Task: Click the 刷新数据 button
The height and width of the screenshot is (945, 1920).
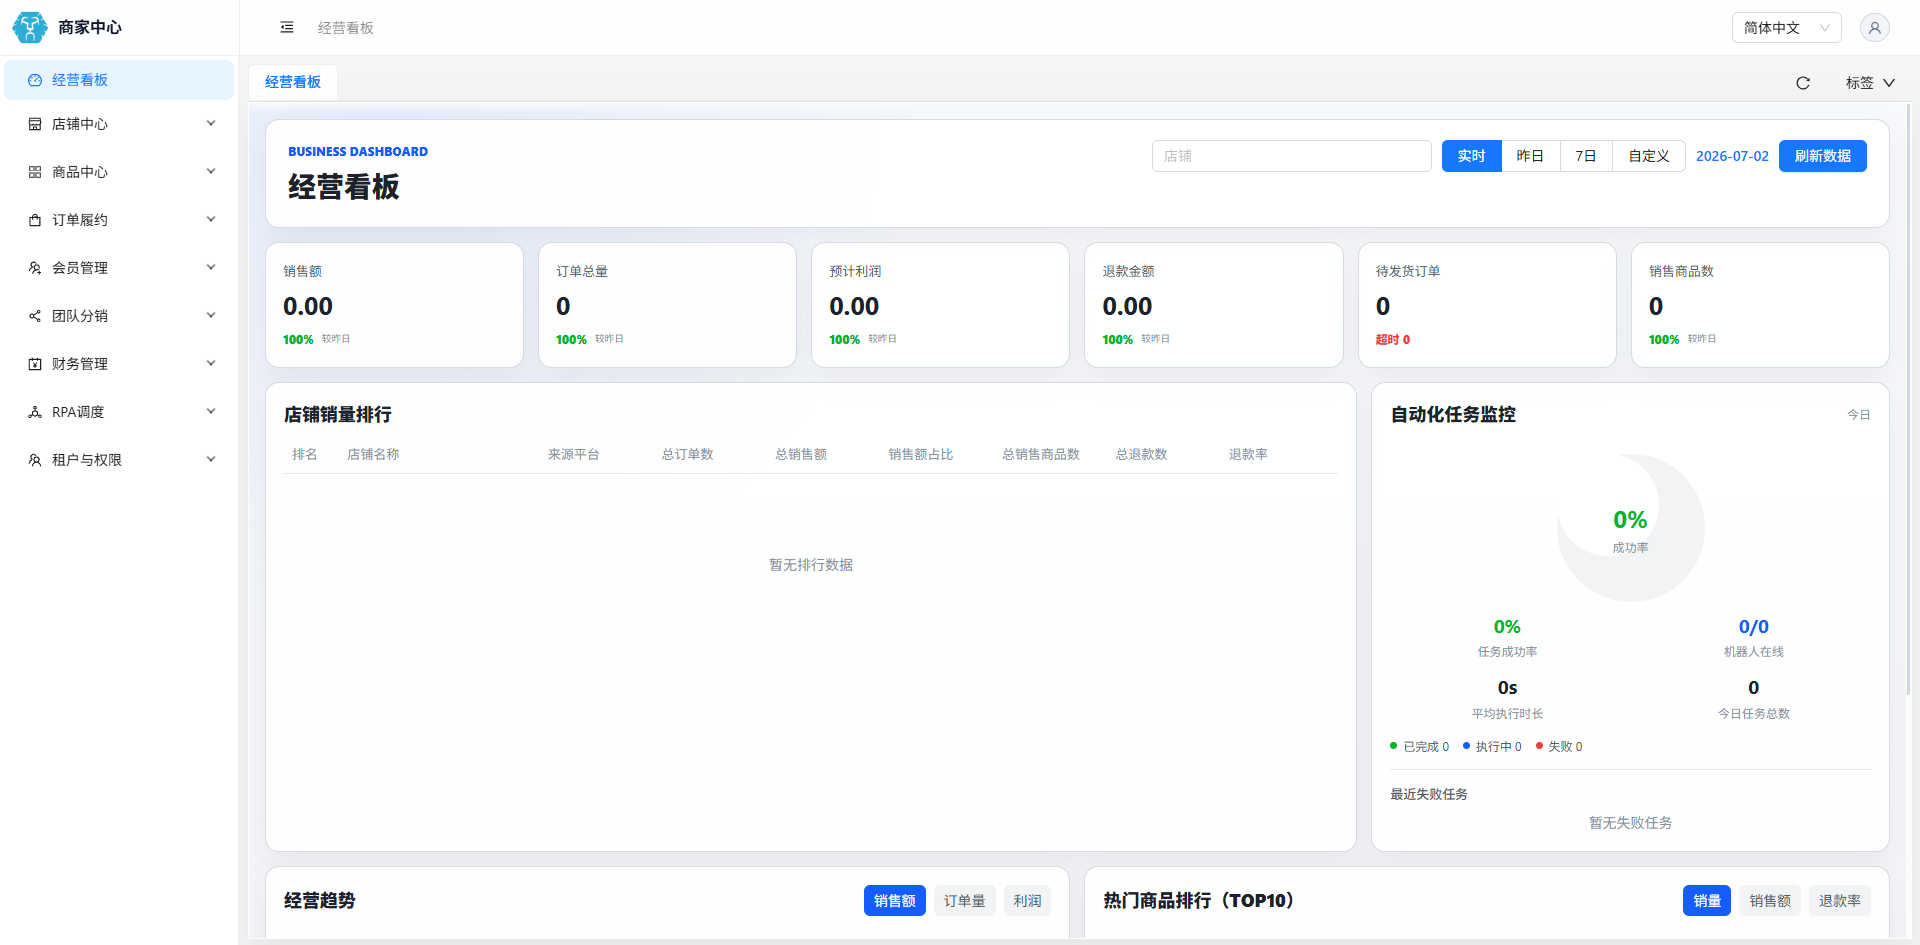Action: coord(1822,156)
